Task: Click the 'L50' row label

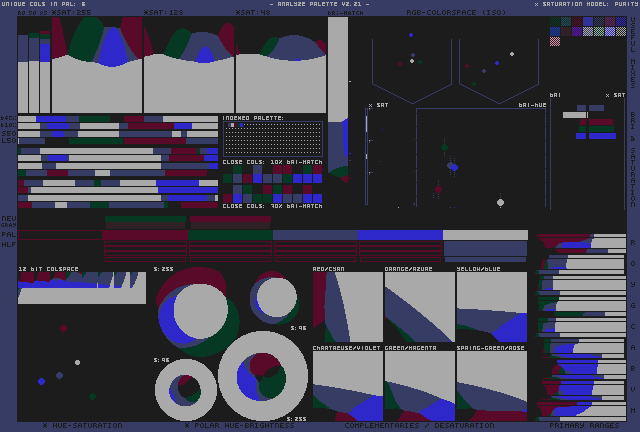Action: coord(9,141)
